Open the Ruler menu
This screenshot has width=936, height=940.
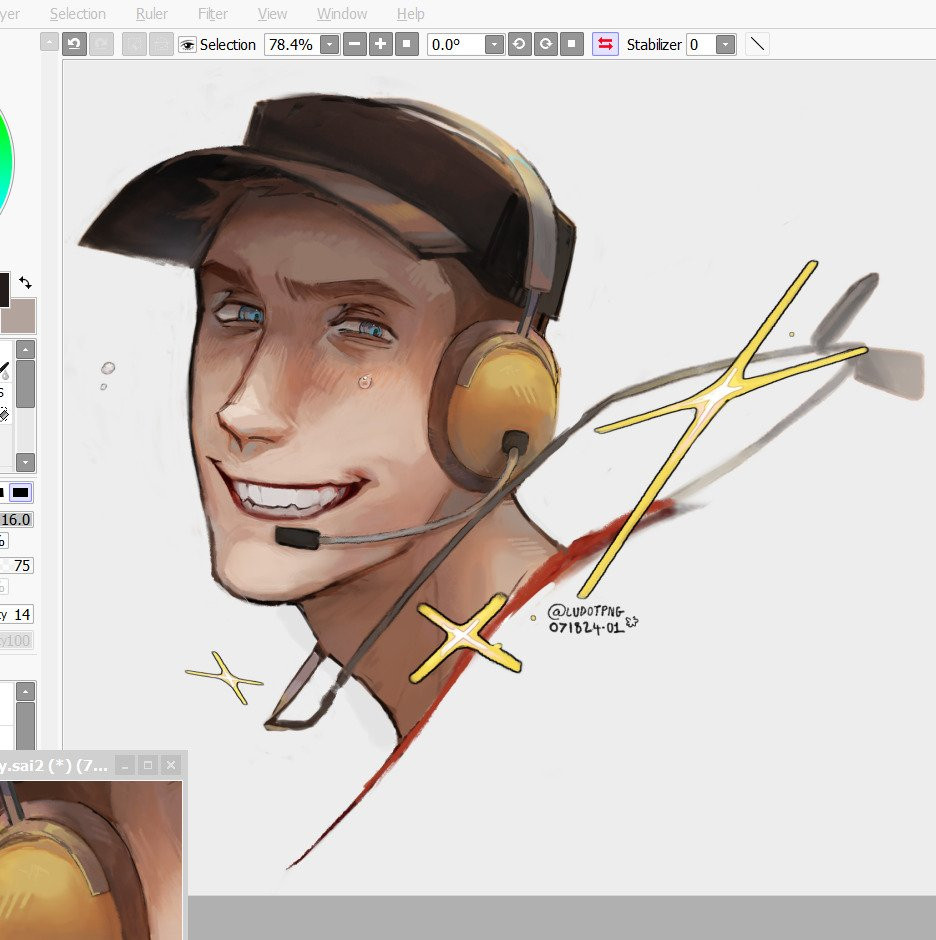pyautogui.click(x=151, y=14)
